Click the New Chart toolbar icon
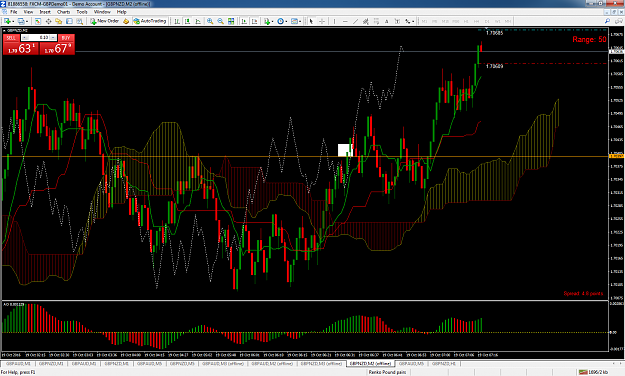The image size is (625, 376). (7, 21)
